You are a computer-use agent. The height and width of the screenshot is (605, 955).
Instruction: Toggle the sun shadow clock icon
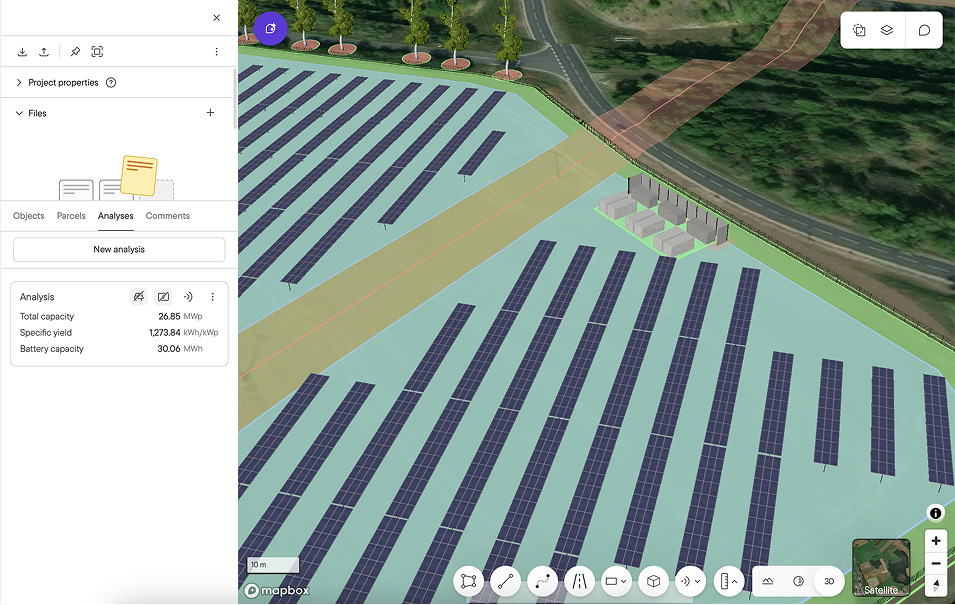tap(798, 581)
